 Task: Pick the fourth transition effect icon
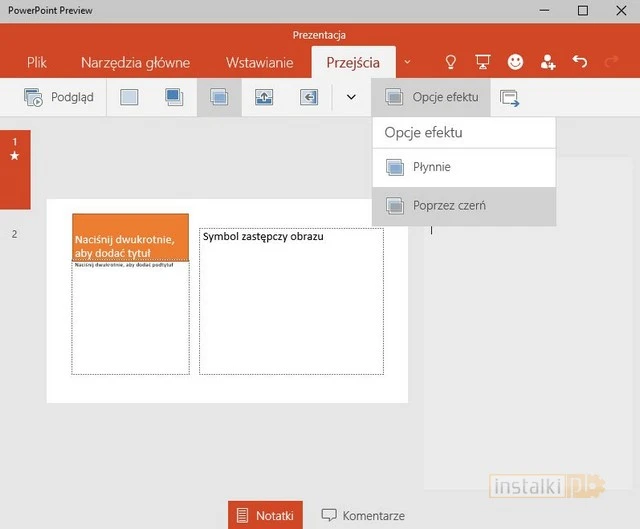click(264, 97)
